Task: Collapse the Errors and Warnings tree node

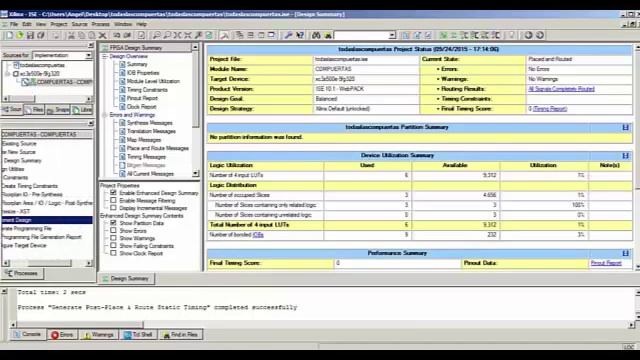Action: 105,115
